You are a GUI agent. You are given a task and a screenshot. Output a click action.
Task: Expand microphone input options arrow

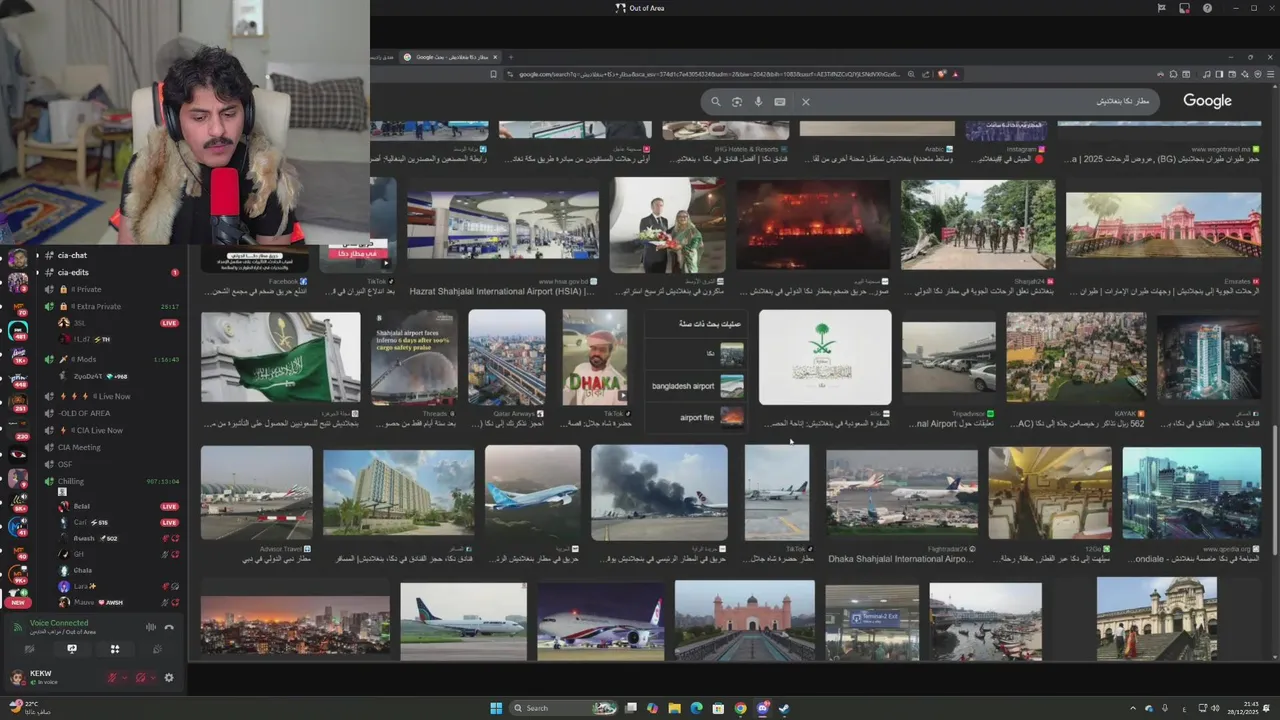pyautogui.click(x=125, y=678)
